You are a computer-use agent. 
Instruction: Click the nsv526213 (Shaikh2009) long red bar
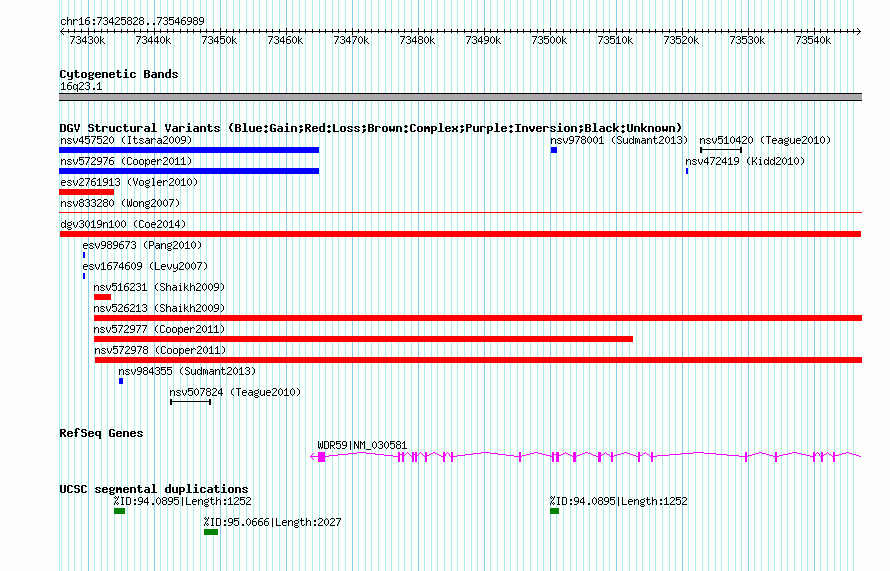[478, 318]
